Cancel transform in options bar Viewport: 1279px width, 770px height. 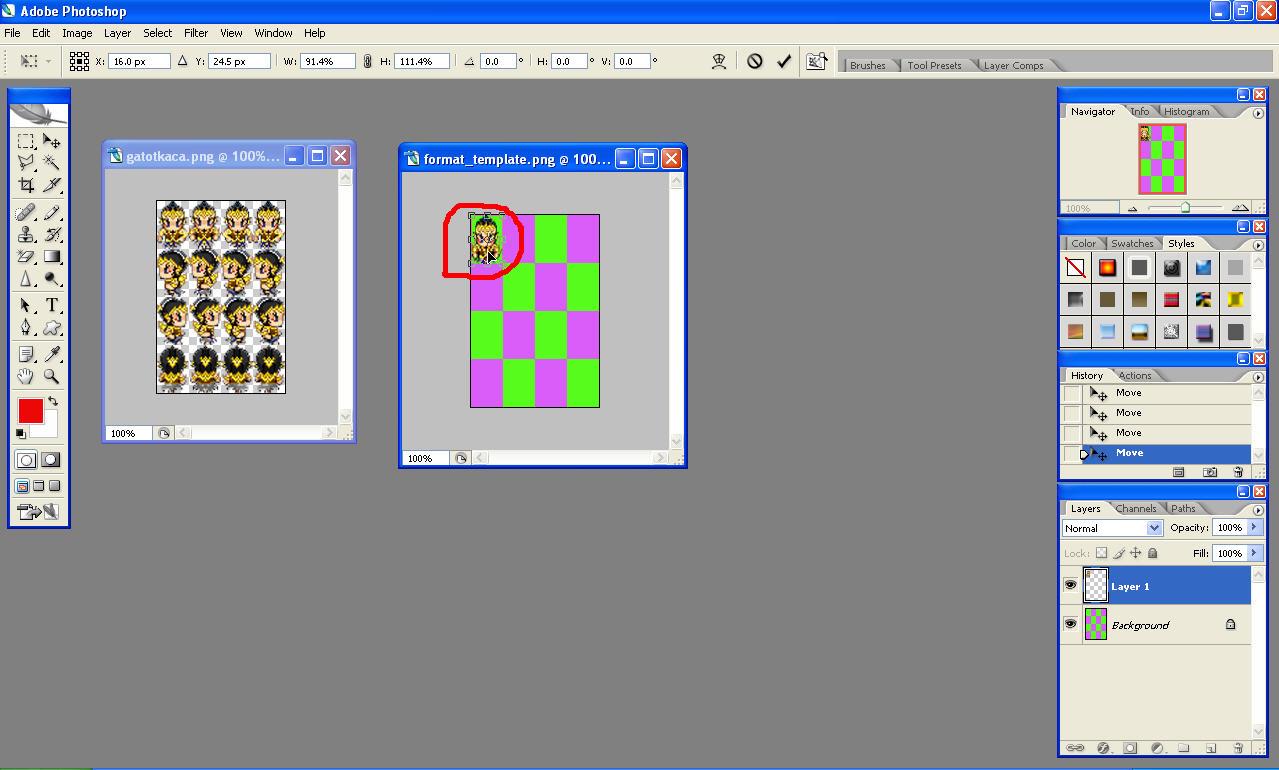click(x=755, y=61)
